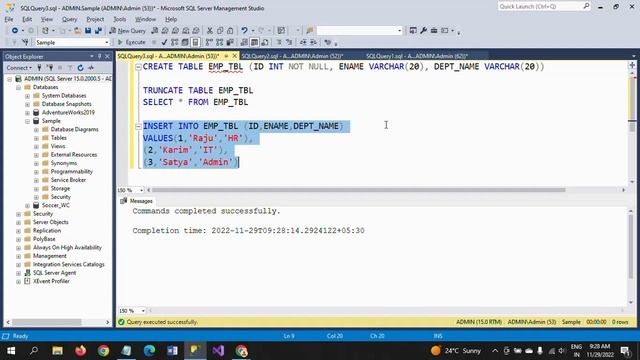Open the Properties wrench icon
The image size is (640, 360).
click(424, 31)
